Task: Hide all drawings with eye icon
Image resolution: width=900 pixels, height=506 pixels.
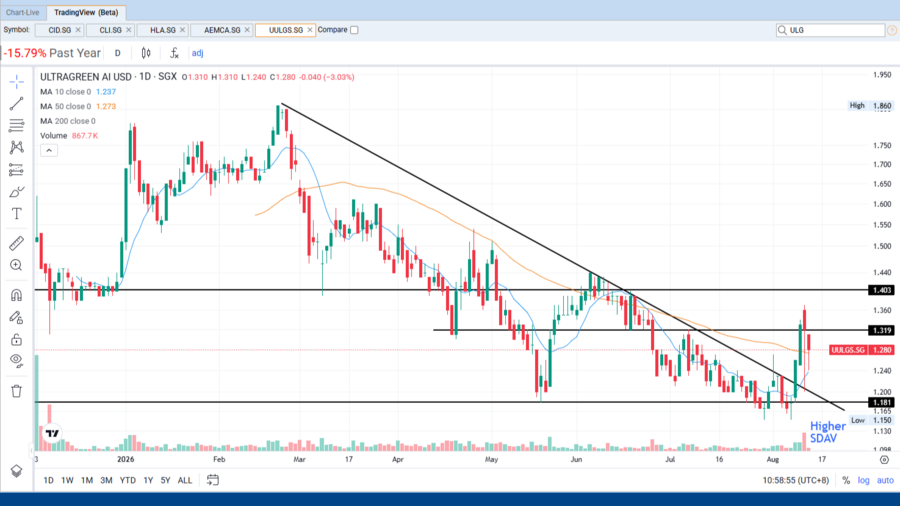Action: (16, 361)
